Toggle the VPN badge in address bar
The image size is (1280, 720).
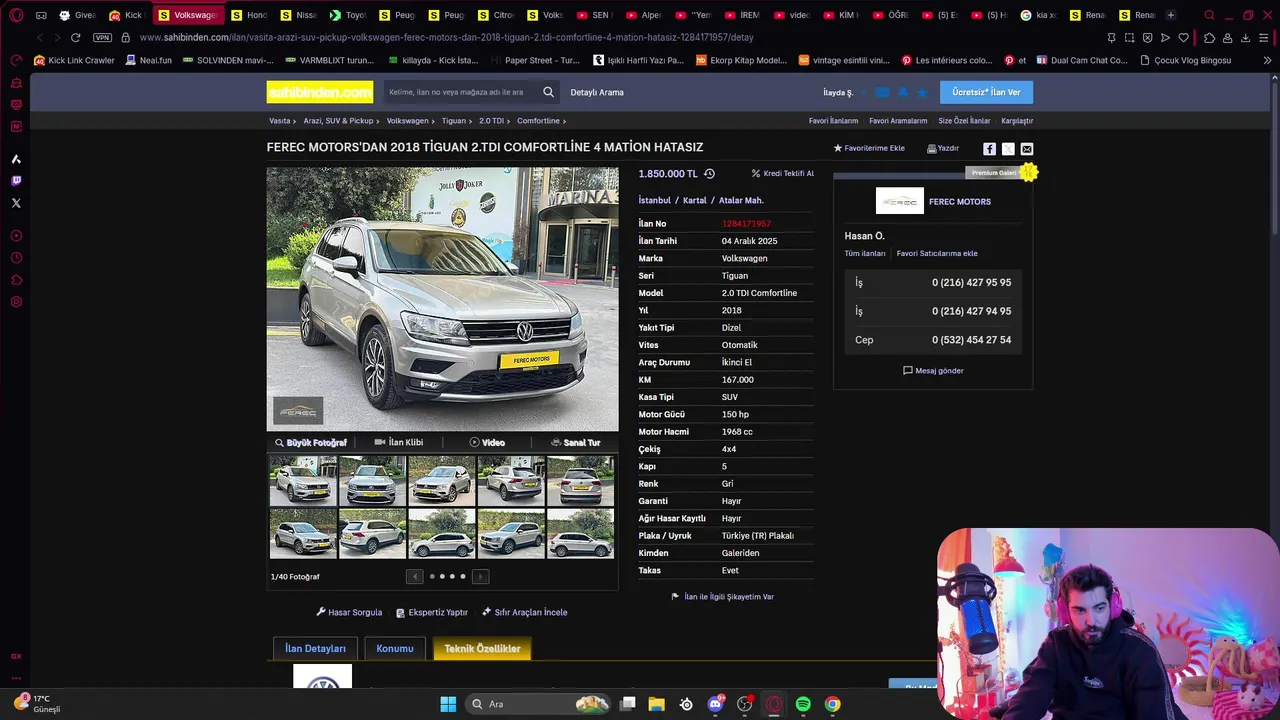[x=102, y=37]
